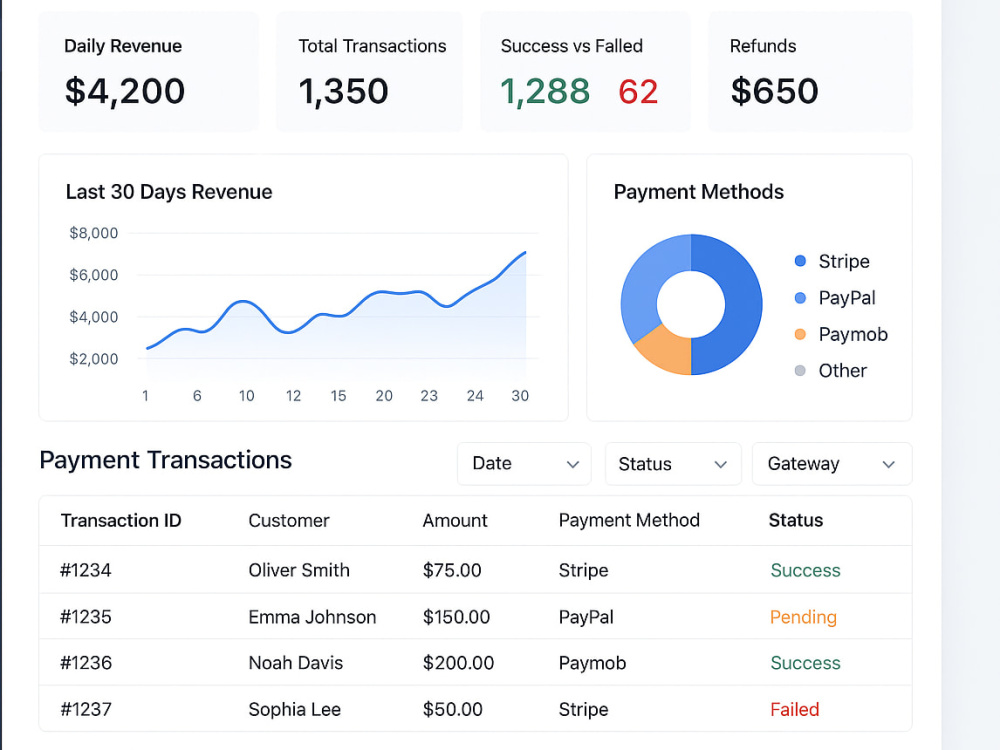Click the $150.00 amount cell
Viewport: 1000px width, 750px height.
point(456,617)
